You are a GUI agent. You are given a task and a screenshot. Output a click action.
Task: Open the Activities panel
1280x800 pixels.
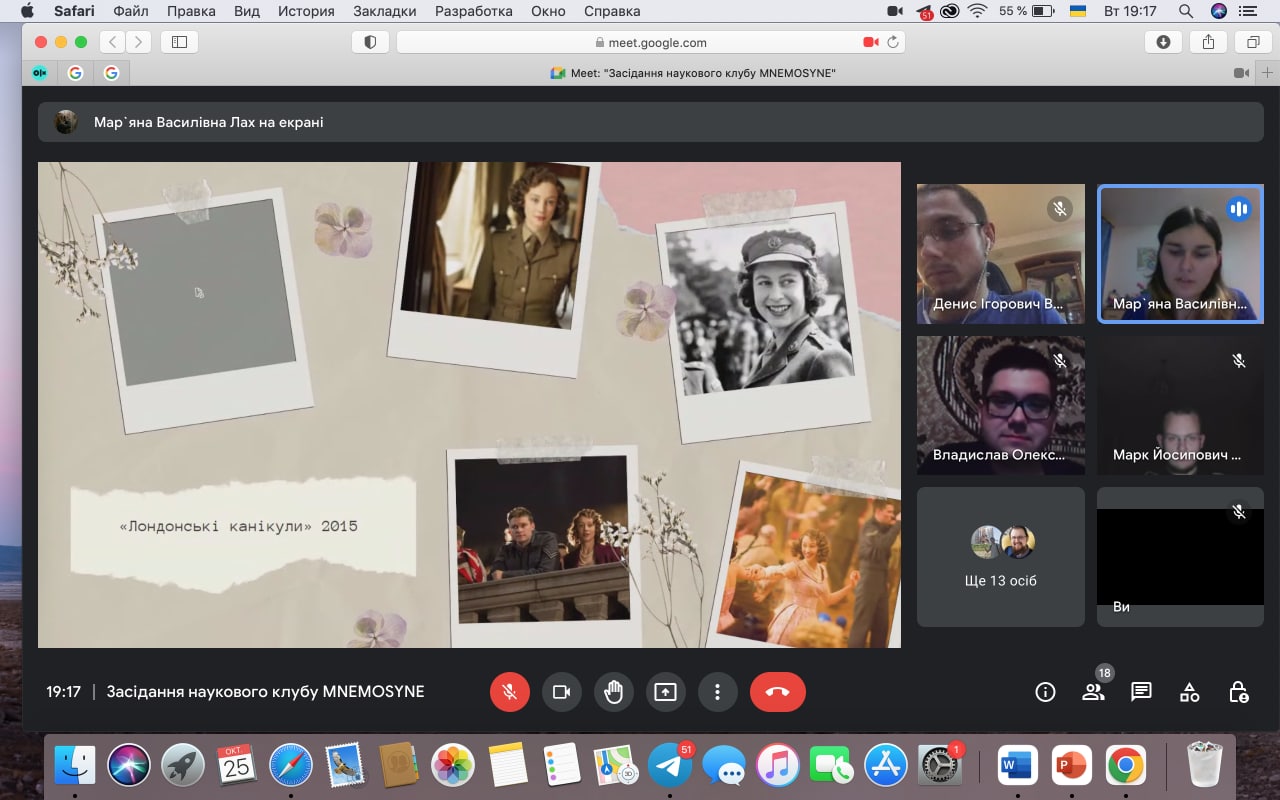tap(1189, 692)
